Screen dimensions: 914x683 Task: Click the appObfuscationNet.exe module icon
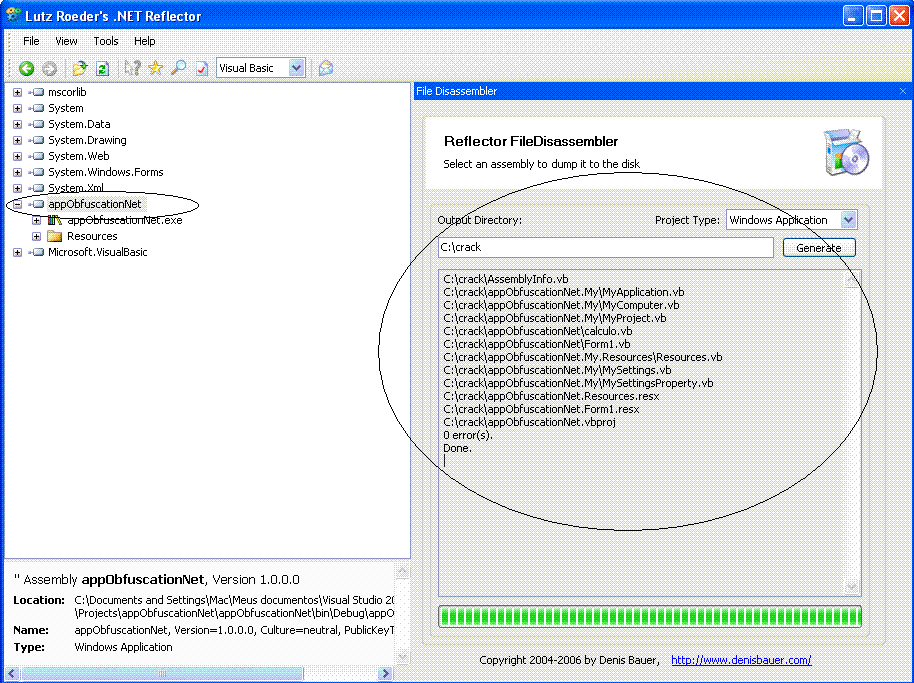55,220
